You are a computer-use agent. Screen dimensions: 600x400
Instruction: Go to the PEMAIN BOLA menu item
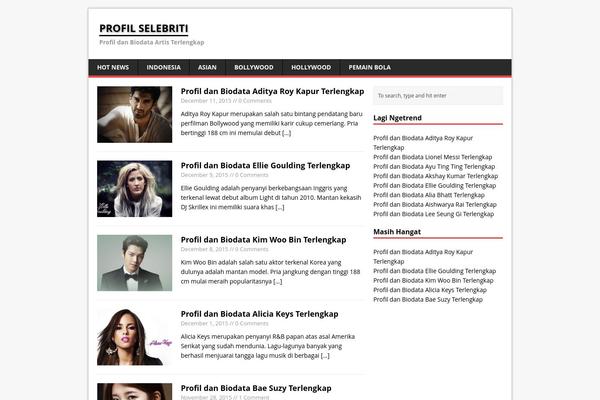click(x=369, y=67)
